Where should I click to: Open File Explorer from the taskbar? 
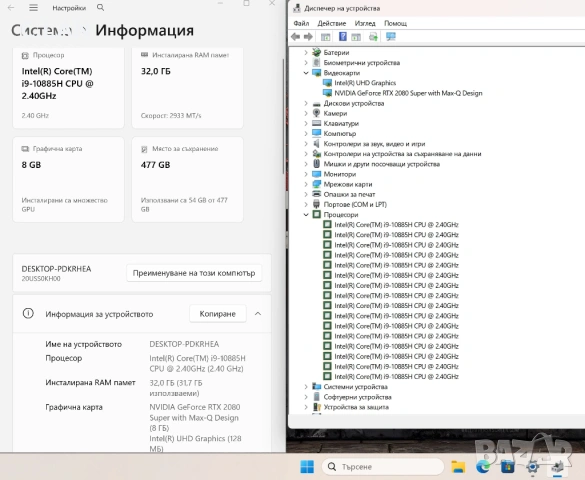(458, 466)
